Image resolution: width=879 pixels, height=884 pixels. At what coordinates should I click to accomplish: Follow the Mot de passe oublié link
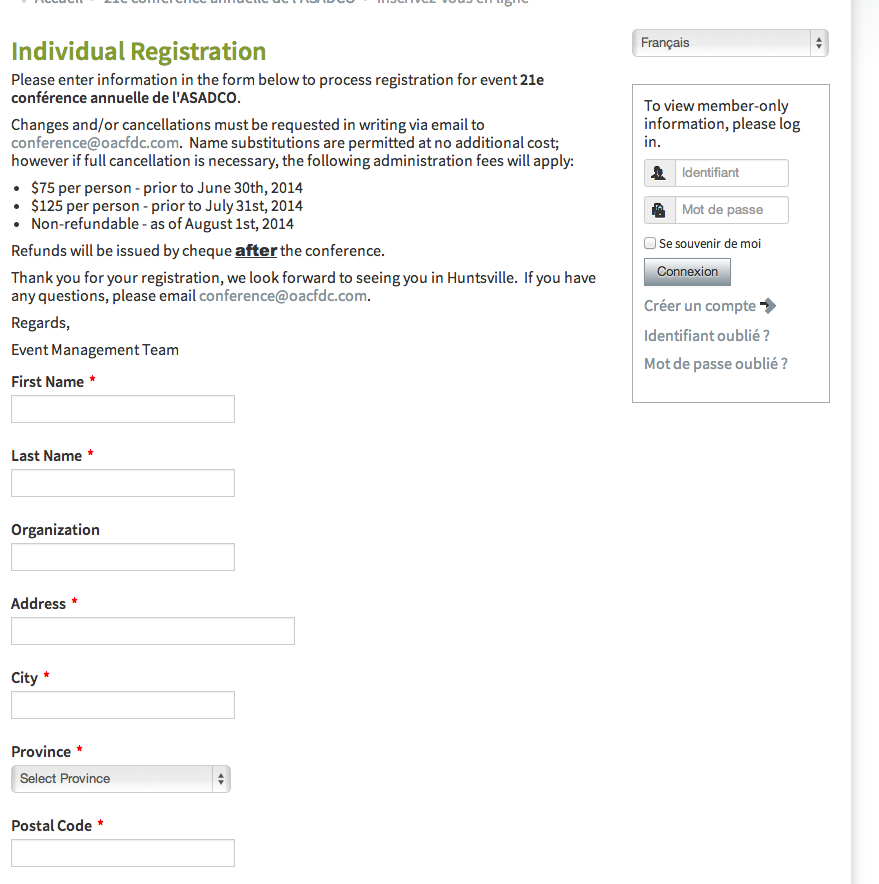click(716, 364)
